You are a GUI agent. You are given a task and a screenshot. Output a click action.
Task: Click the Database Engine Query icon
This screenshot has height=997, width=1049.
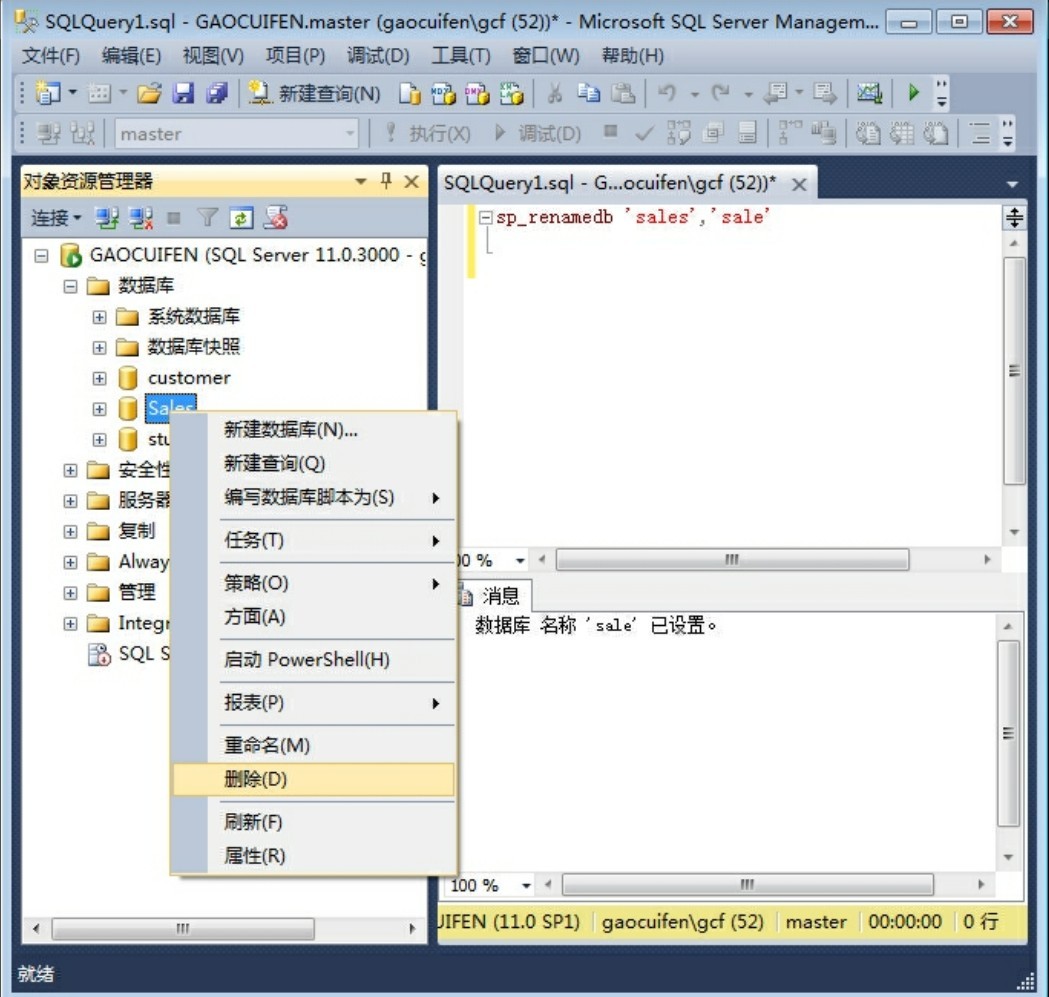(409, 93)
